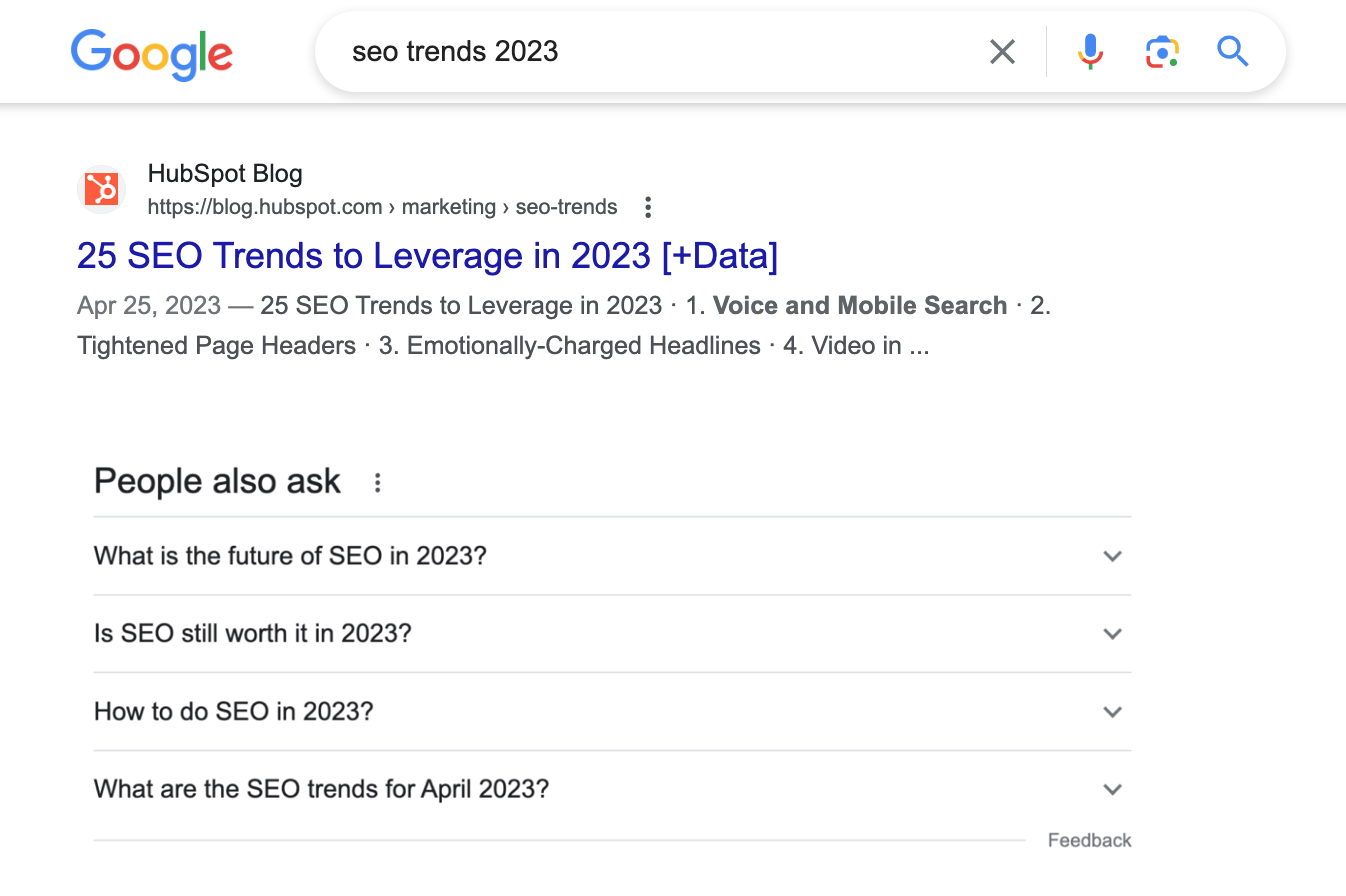Click the search magnifier icon
This screenshot has width=1346, height=896.
click(1232, 51)
